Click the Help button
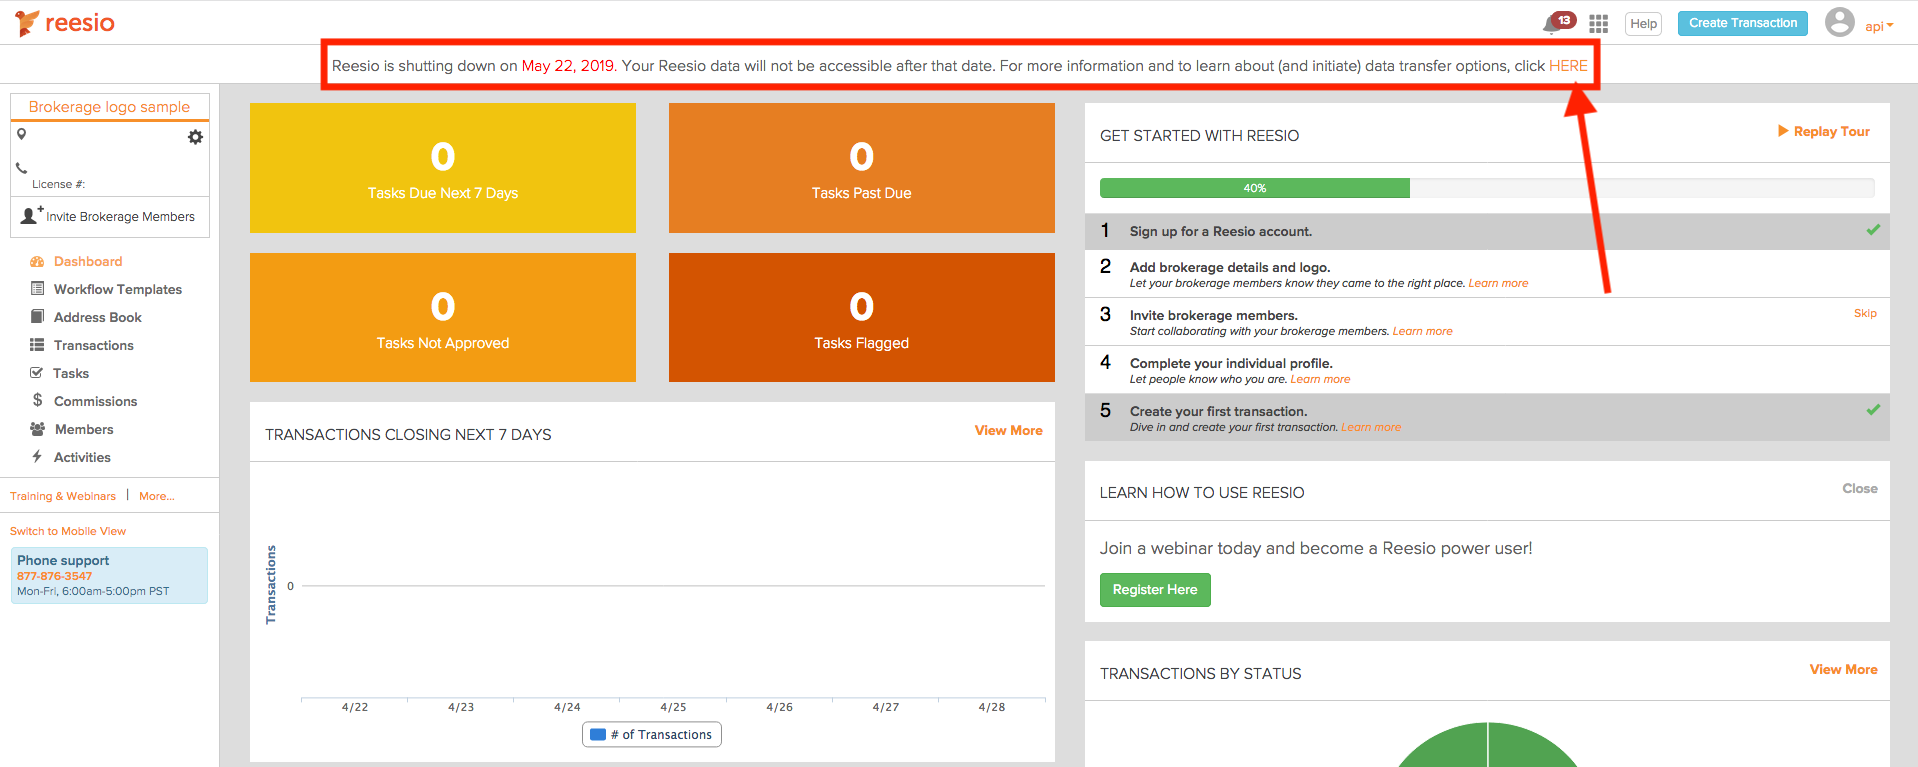 [x=1643, y=24]
